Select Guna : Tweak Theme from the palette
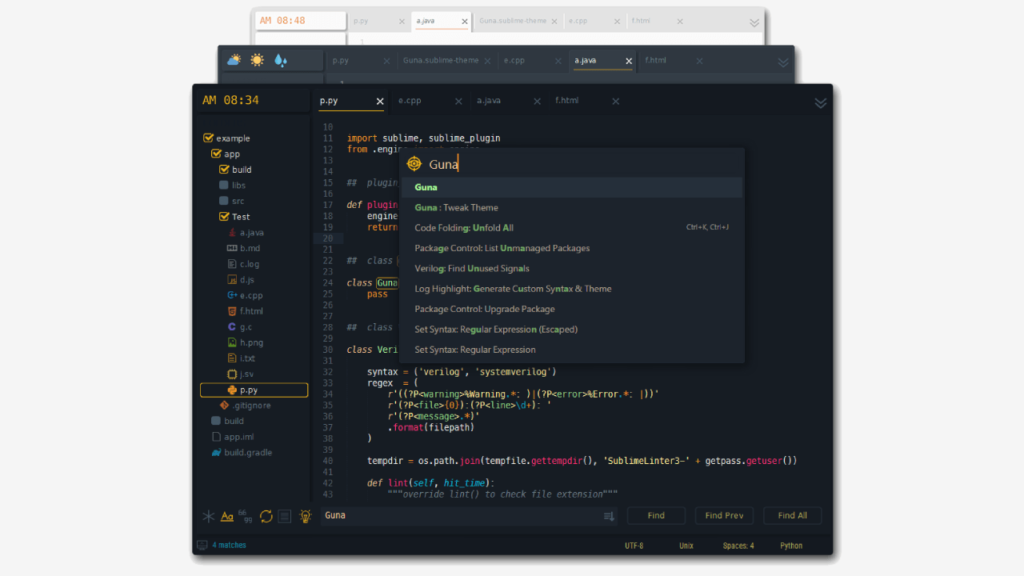 (x=460, y=207)
